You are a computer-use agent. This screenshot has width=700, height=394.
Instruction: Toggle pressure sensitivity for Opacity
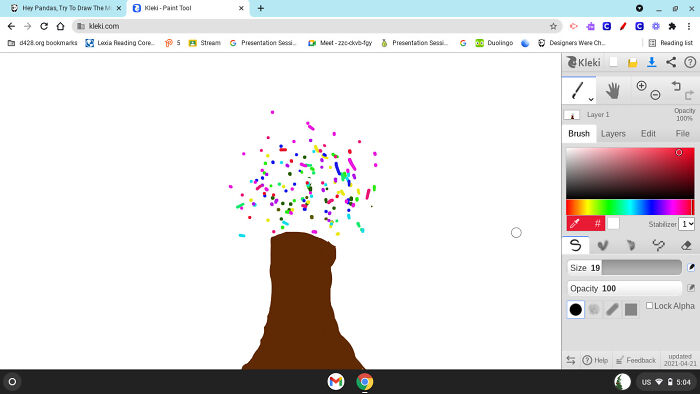pos(691,288)
